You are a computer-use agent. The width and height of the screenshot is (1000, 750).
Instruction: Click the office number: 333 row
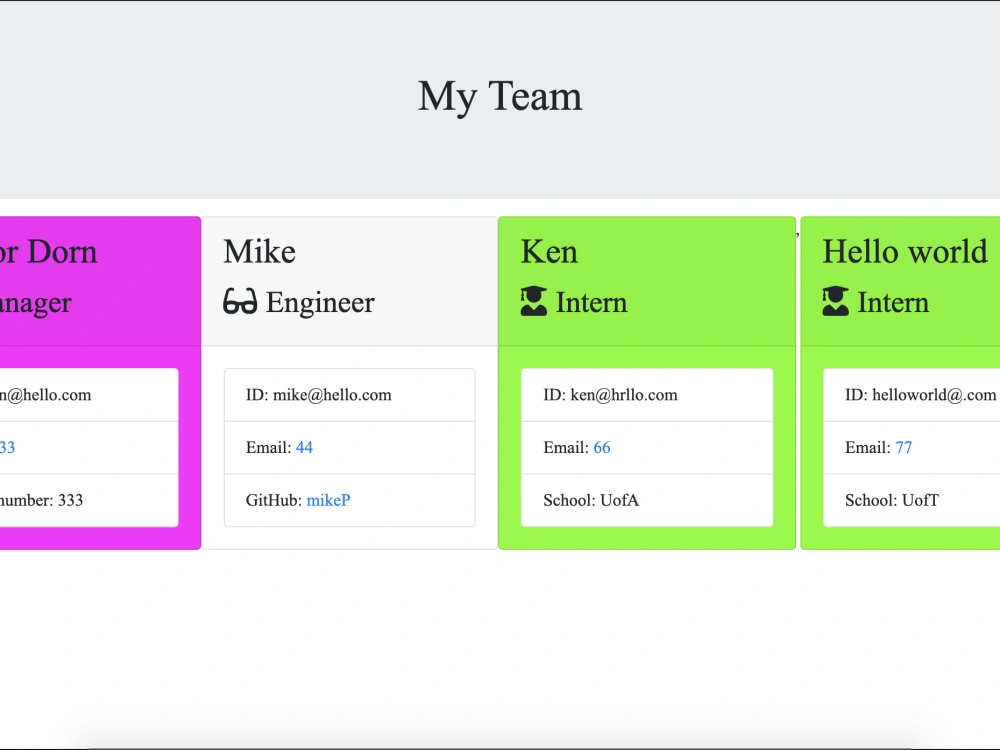[x=89, y=500]
